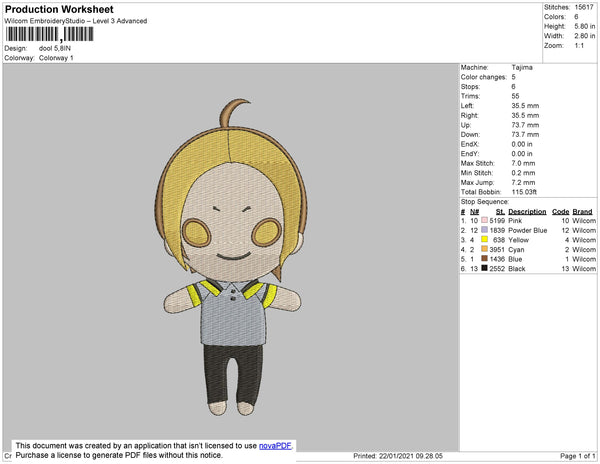
Task: Click the thread number '2552' for Black
Action: click(497, 269)
